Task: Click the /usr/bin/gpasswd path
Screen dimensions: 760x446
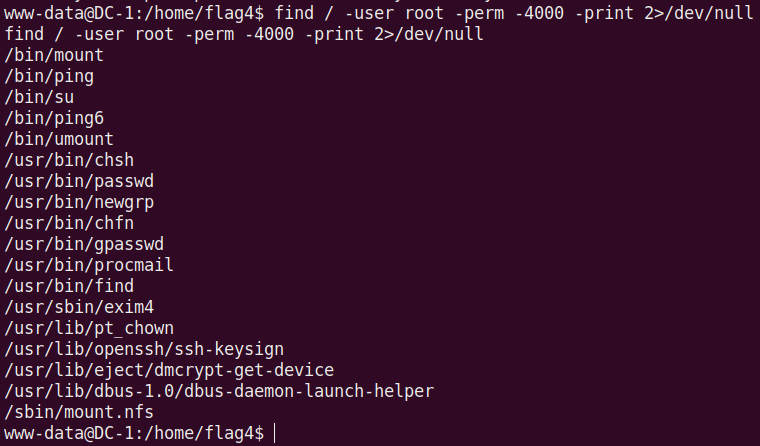Action: point(84,245)
